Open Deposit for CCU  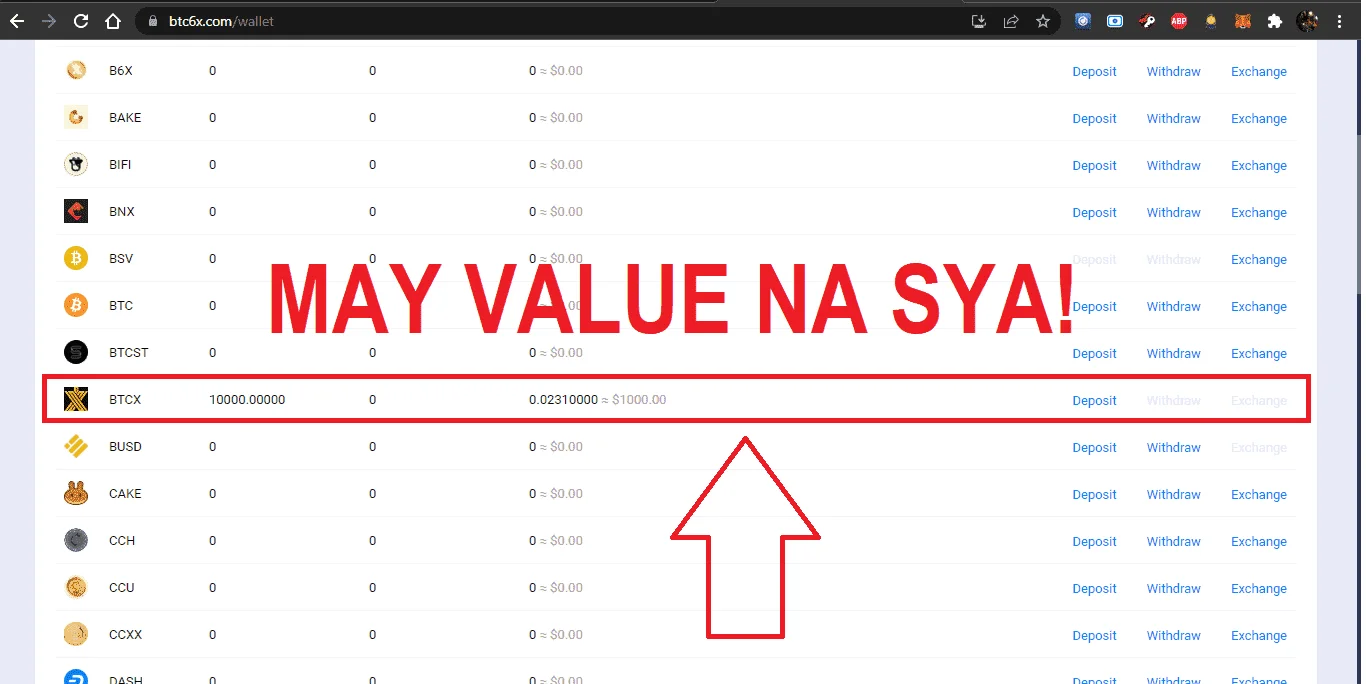pyautogui.click(x=1094, y=589)
